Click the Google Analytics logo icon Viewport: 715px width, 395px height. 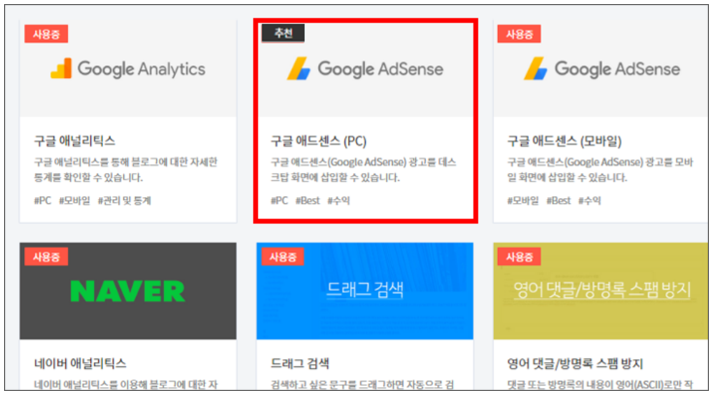point(61,69)
